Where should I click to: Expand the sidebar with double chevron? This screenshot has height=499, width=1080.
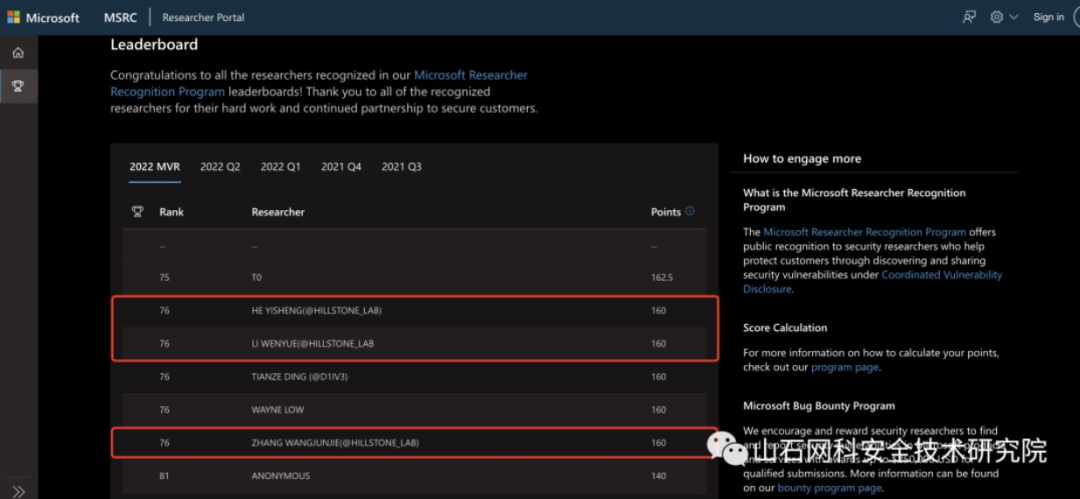(19, 491)
